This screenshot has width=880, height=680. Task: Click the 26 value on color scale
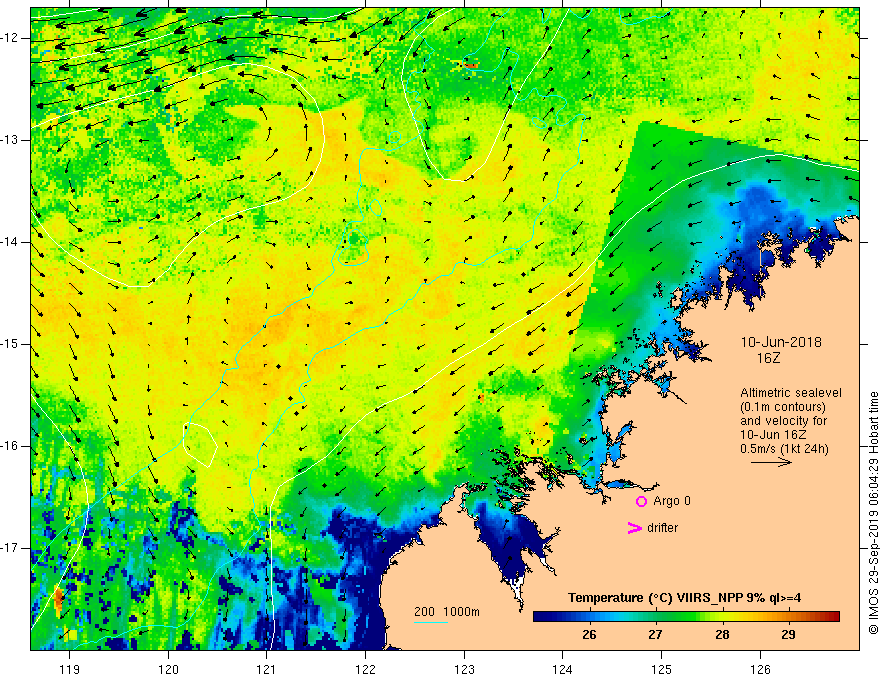(589, 635)
